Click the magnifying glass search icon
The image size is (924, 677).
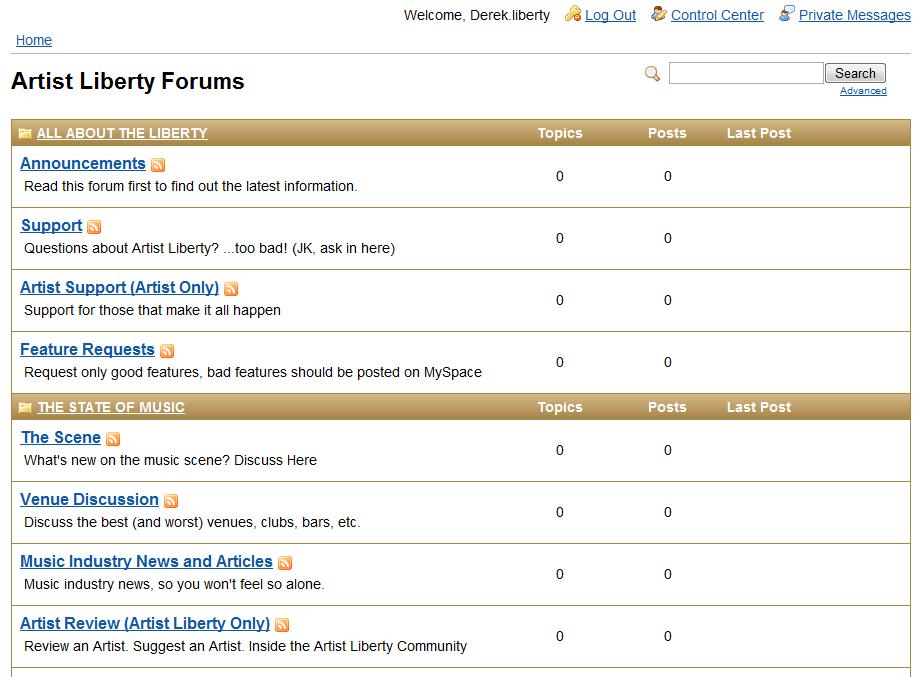(652, 74)
